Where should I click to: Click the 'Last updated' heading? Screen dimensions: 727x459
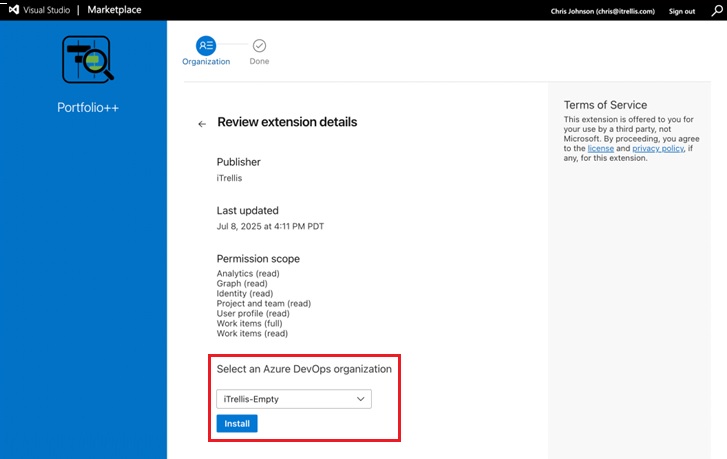click(248, 210)
